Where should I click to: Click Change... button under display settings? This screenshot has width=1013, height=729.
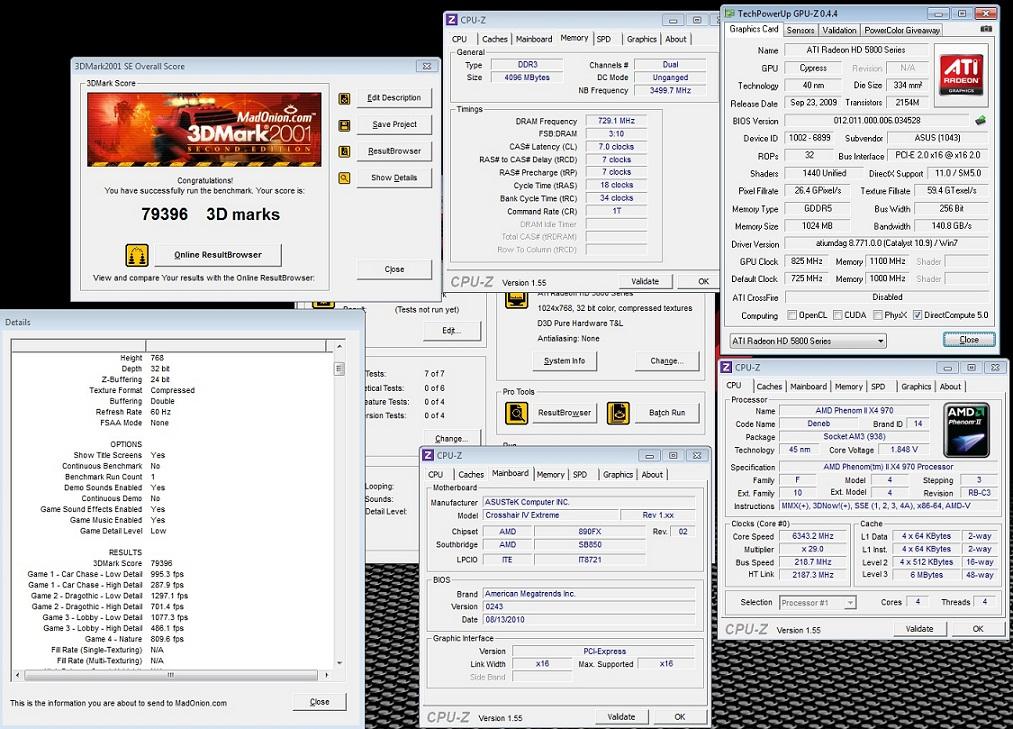pyautogui.click(x=667, y=361)
